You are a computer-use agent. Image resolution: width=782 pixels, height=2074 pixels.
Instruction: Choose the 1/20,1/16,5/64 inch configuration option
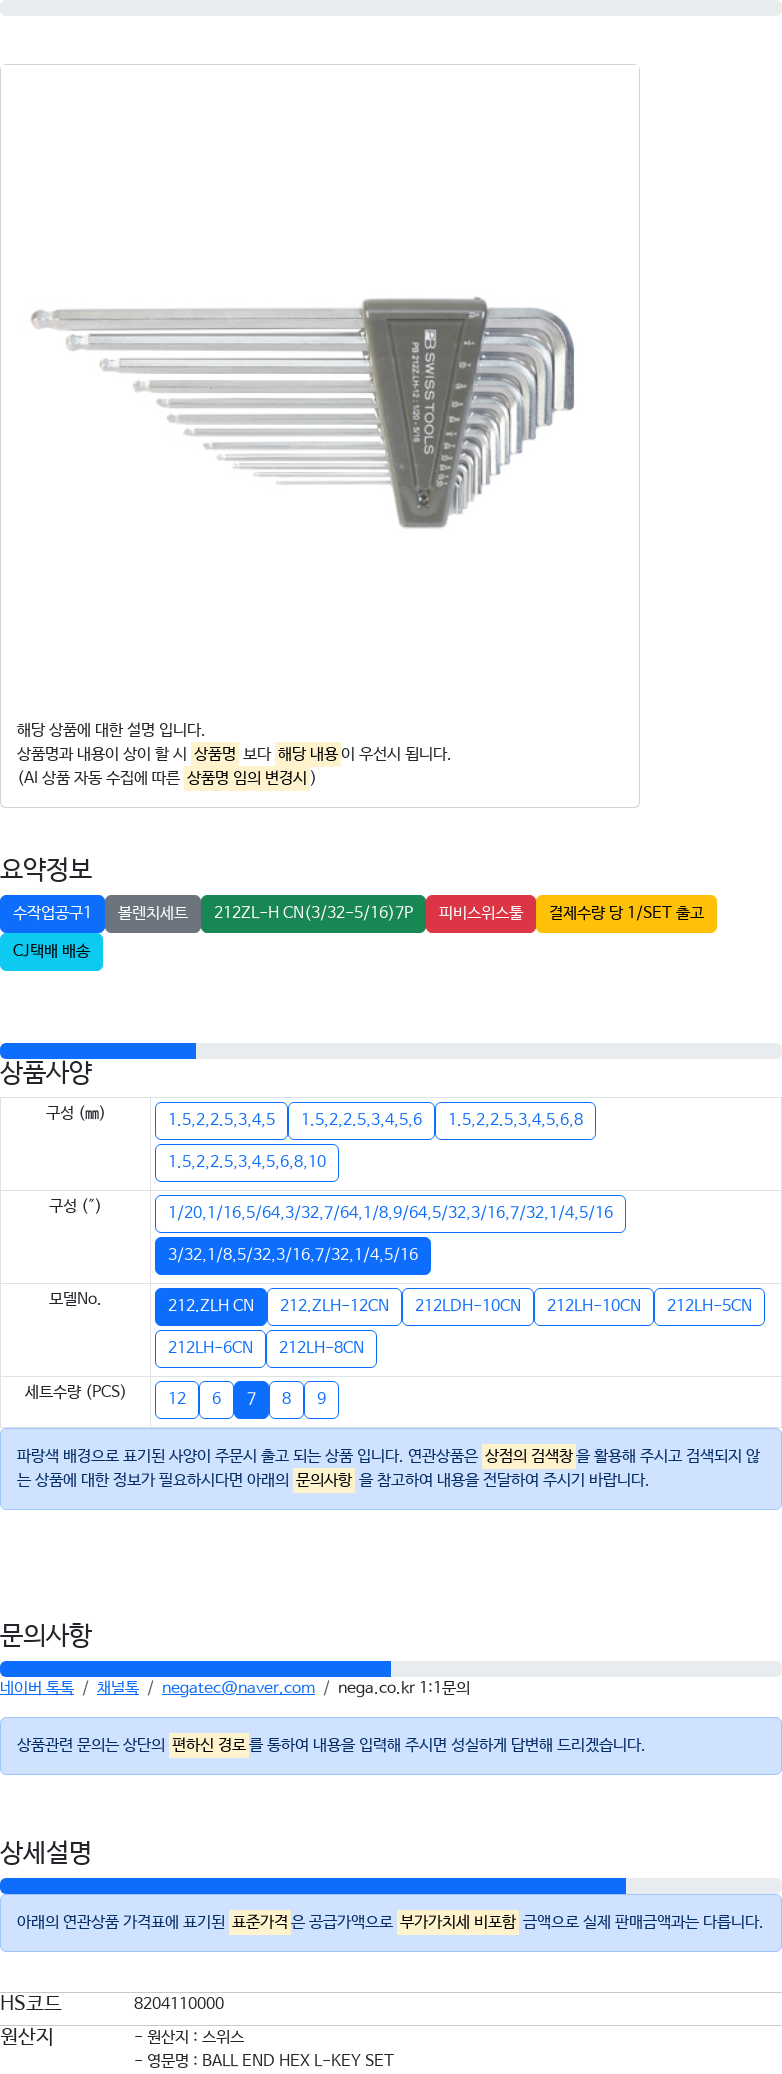(x=390, y=1213)
